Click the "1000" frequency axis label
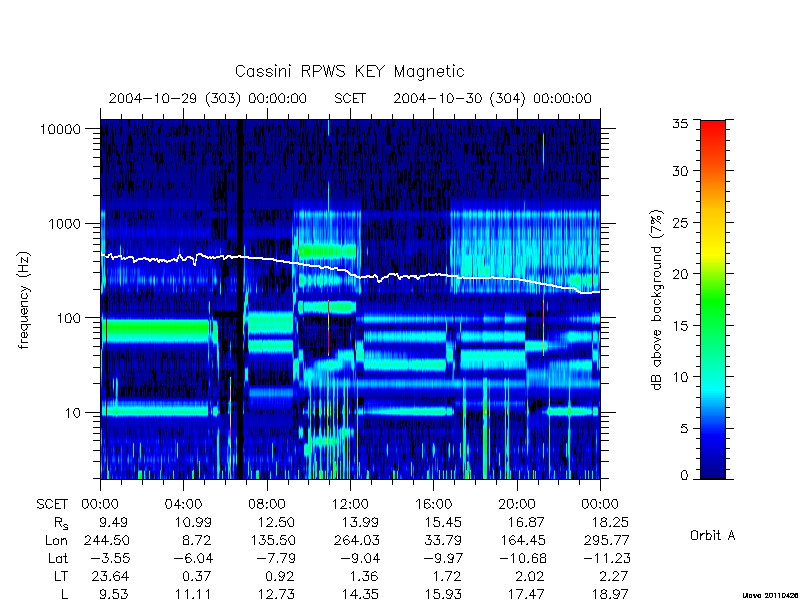 tap(65, 224)
